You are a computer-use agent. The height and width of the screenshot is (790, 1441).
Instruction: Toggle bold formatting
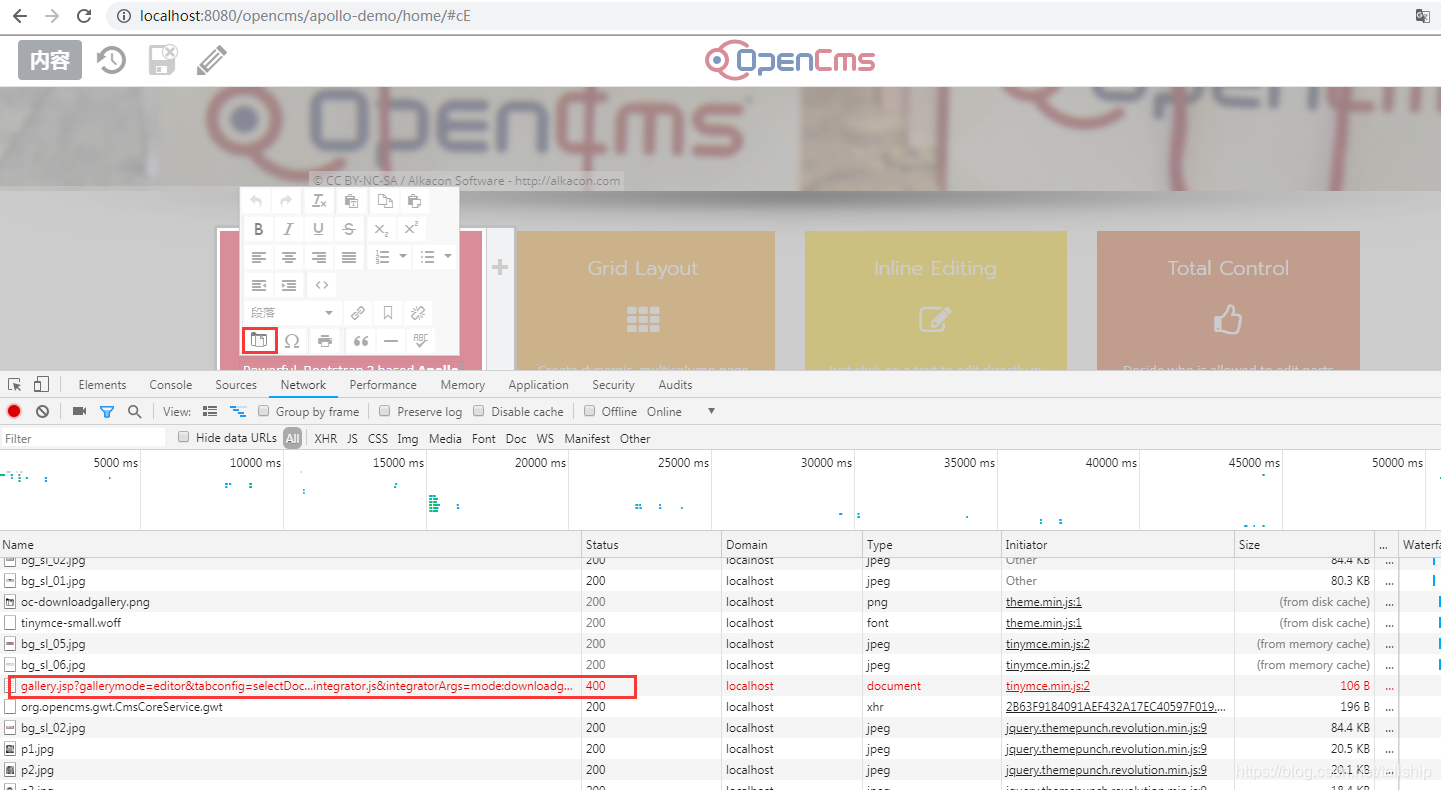coord(258,229)
